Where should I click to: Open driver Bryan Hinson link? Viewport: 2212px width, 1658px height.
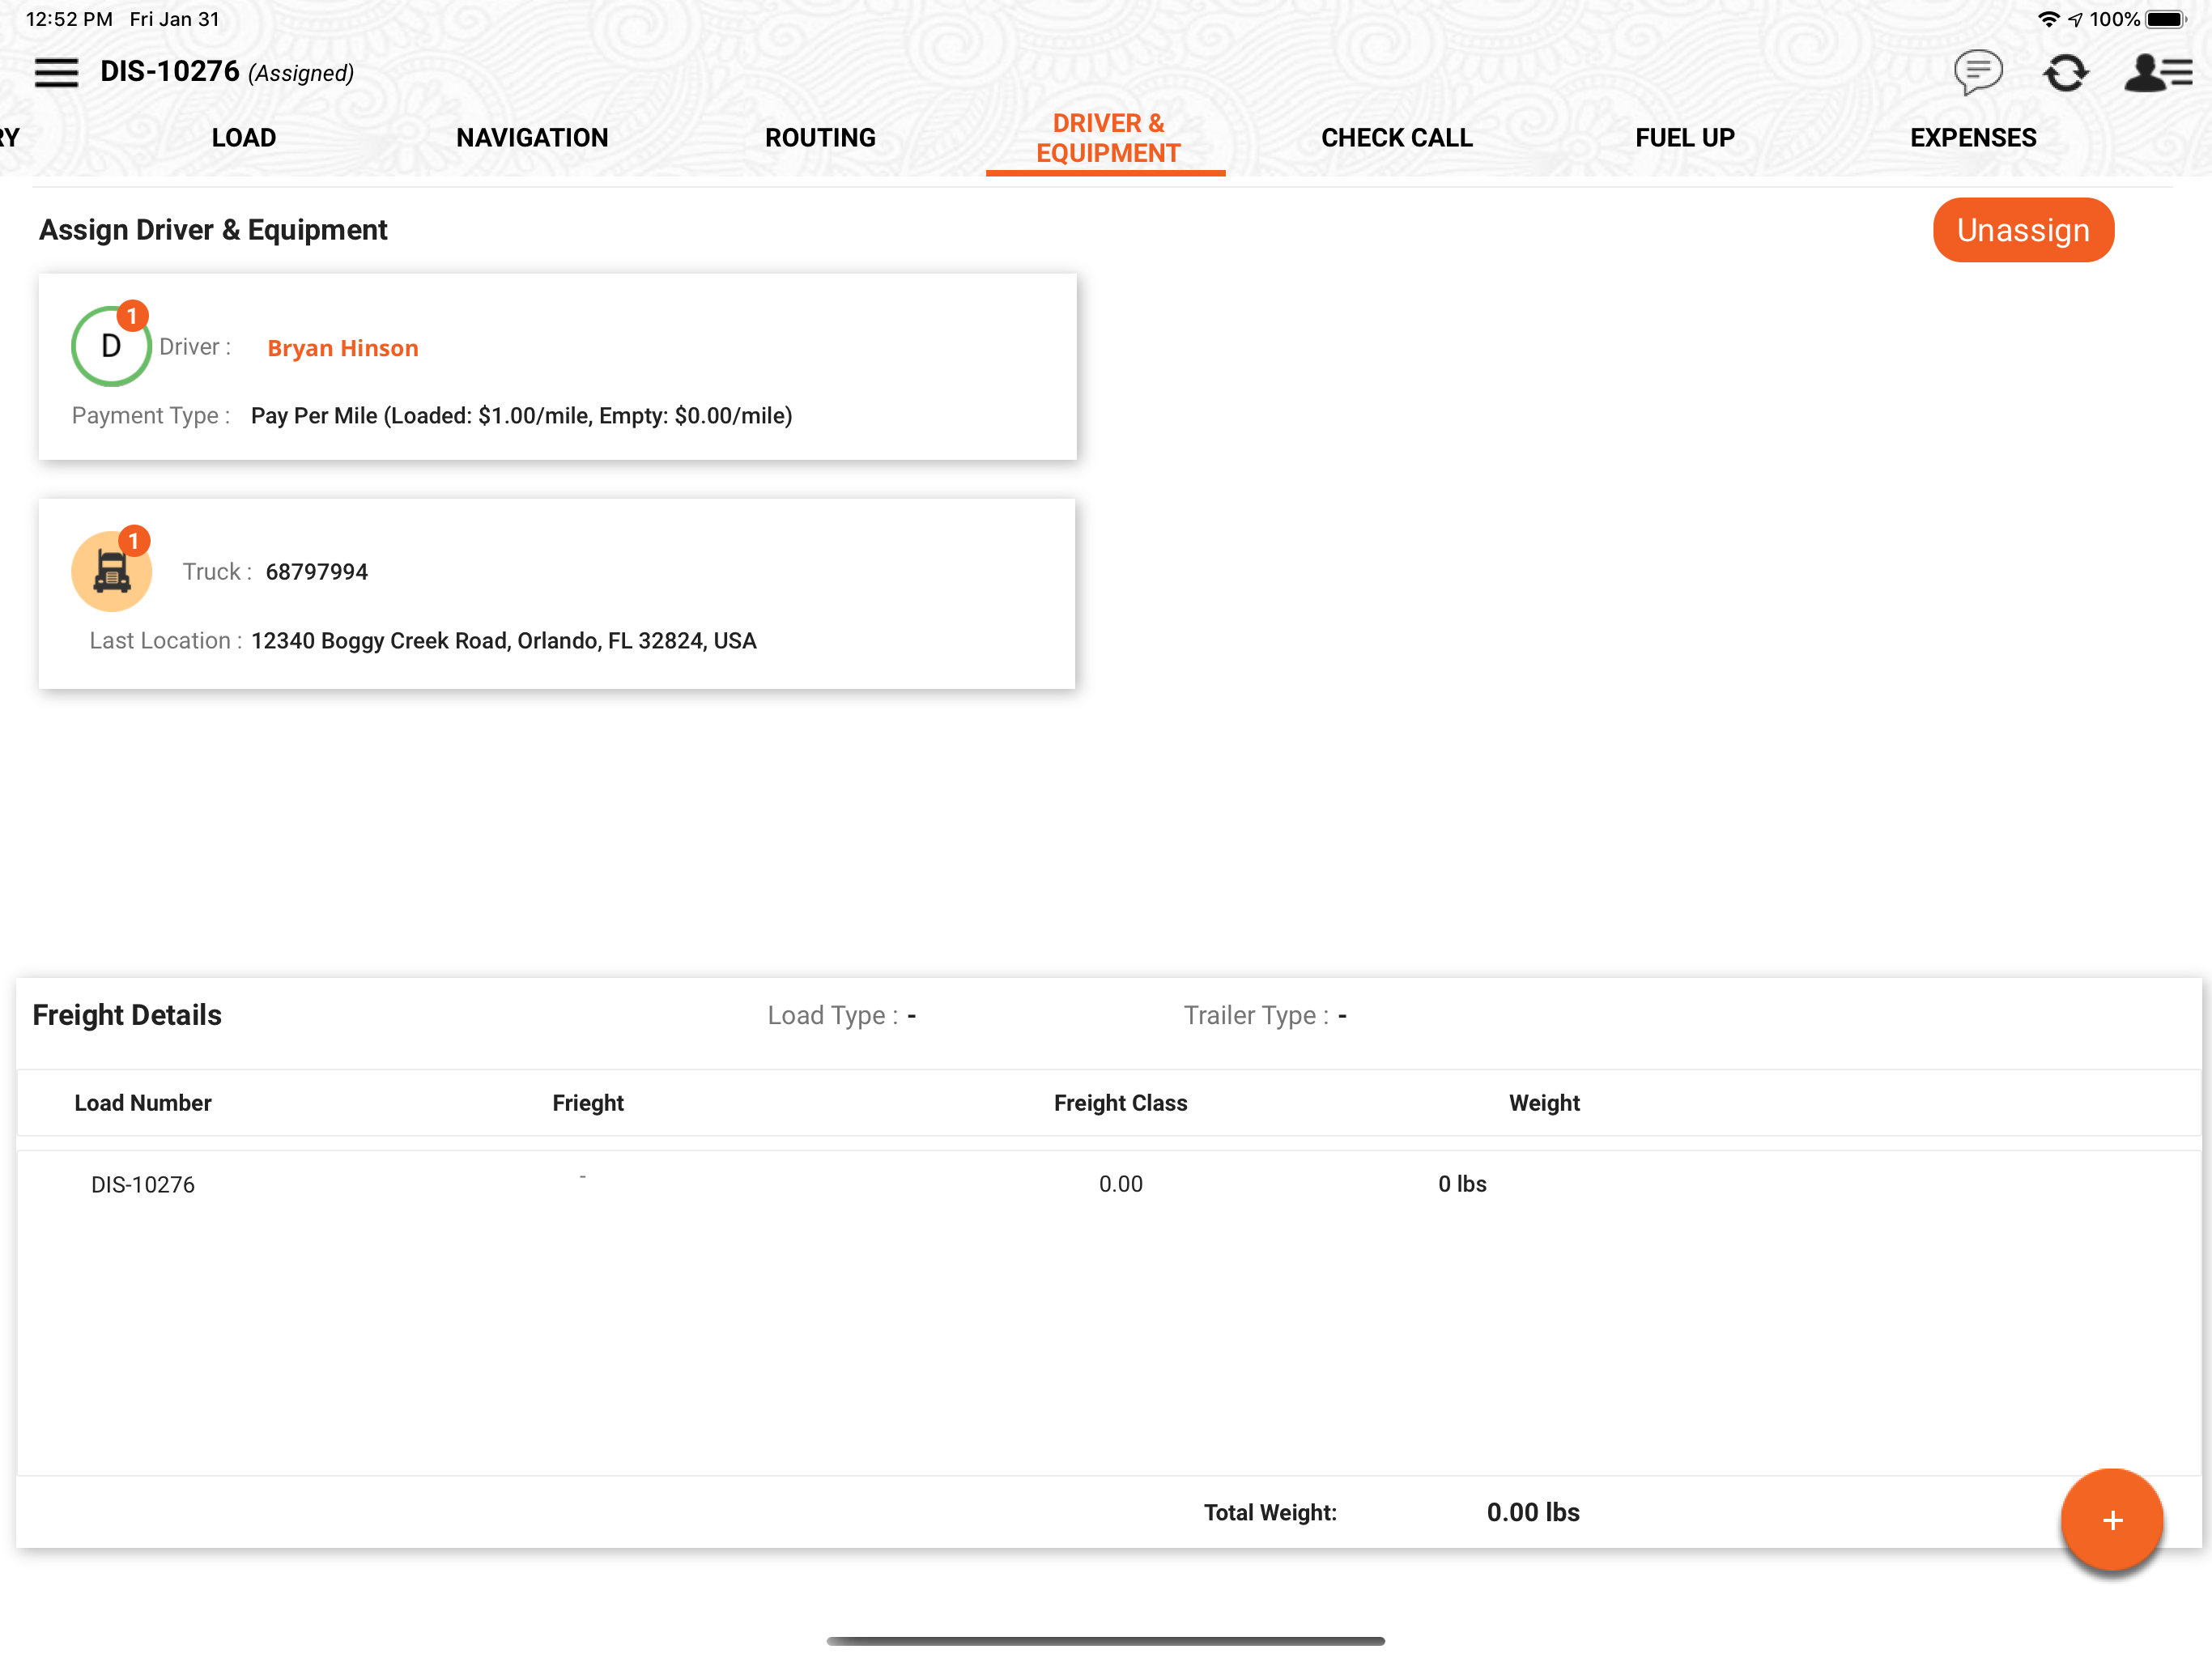pos(342,348)
